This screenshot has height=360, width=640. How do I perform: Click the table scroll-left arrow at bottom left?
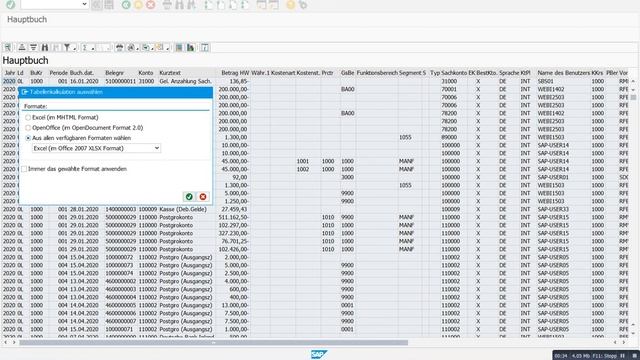tap(5, 342)
